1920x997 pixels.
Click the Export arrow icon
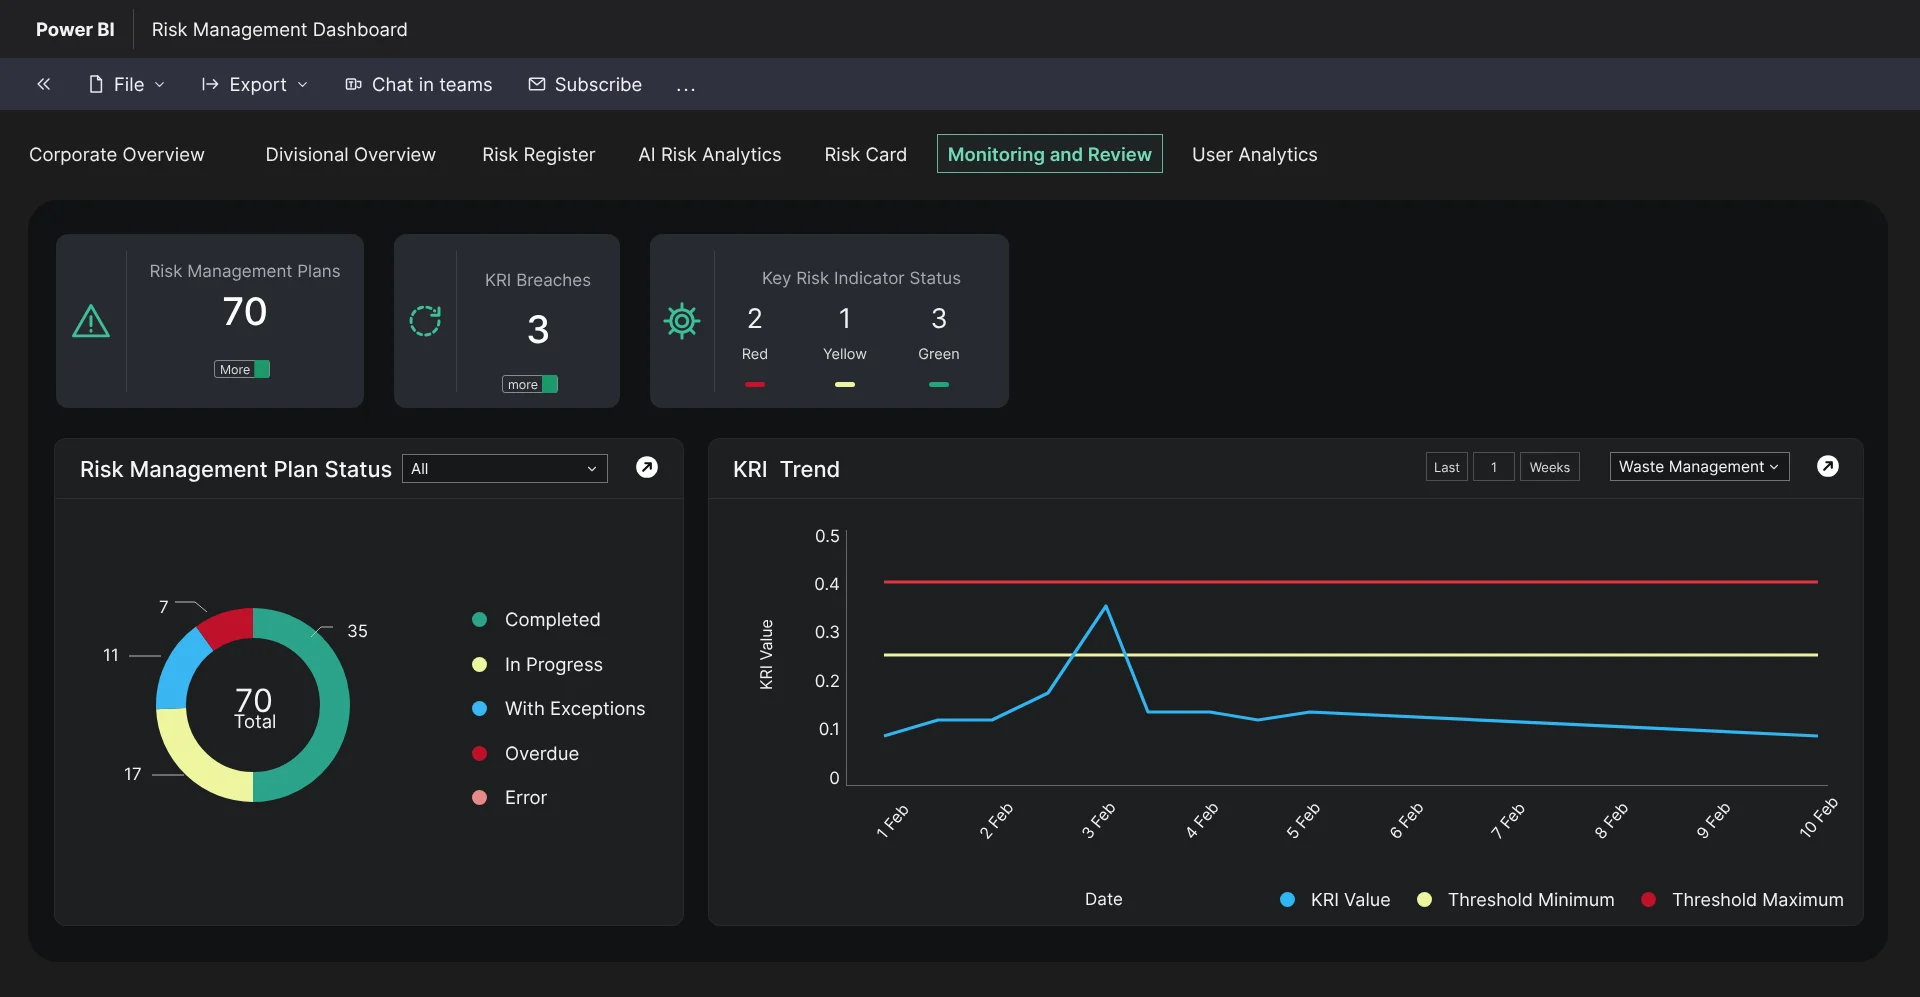pyautogui.click(x=210, y=84)
